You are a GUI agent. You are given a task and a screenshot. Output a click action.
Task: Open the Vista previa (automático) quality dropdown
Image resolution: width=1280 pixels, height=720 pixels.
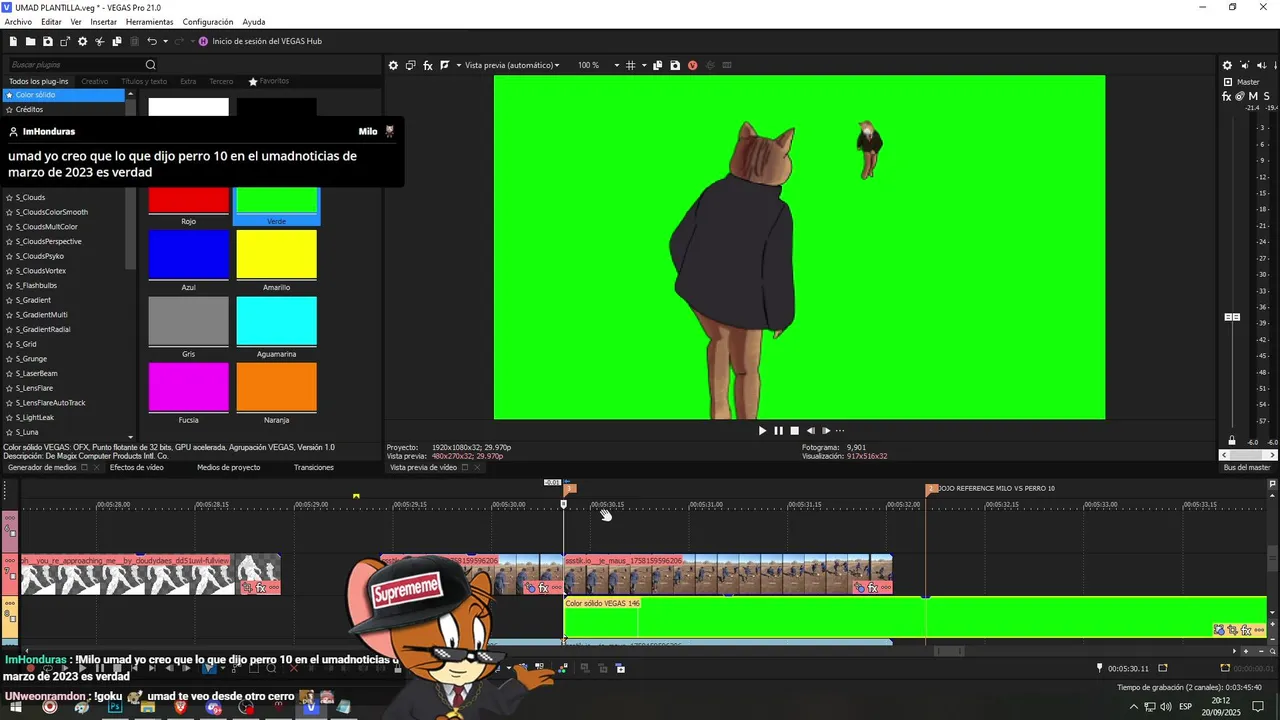(511, 65)
